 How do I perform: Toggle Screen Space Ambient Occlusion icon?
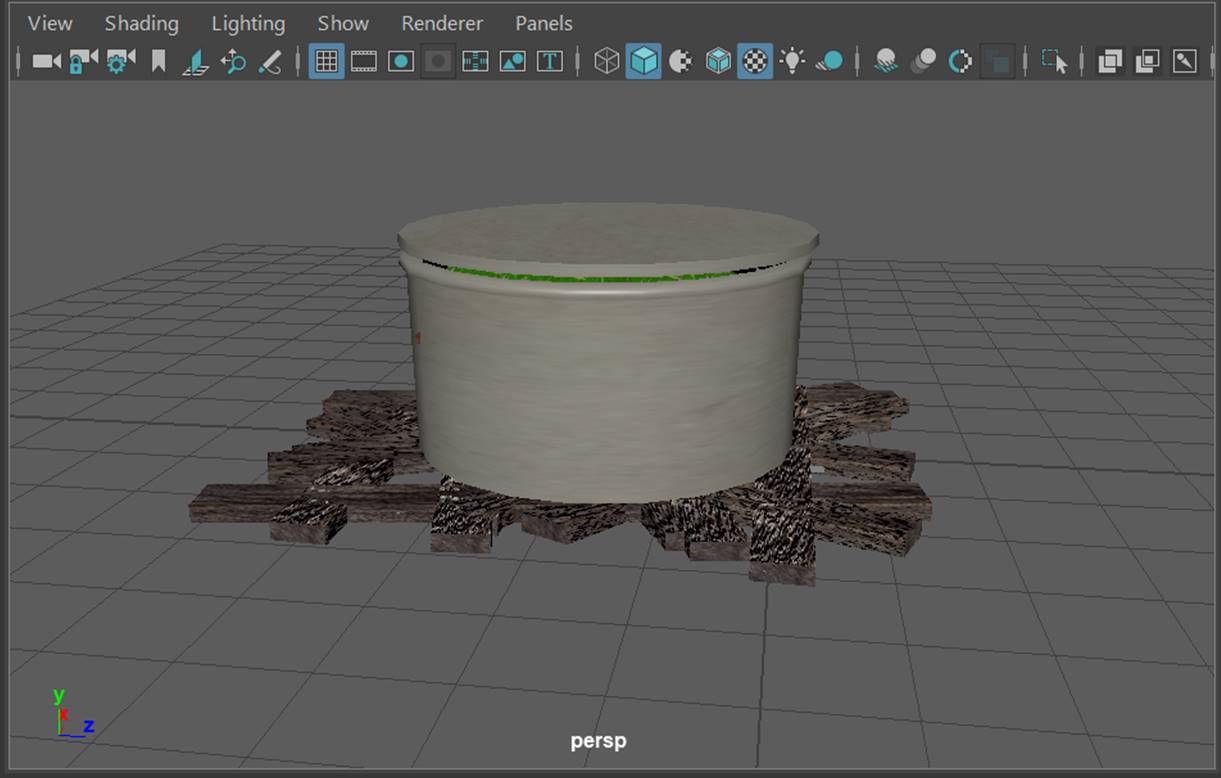pyautogui.click(x=885, y=61)
